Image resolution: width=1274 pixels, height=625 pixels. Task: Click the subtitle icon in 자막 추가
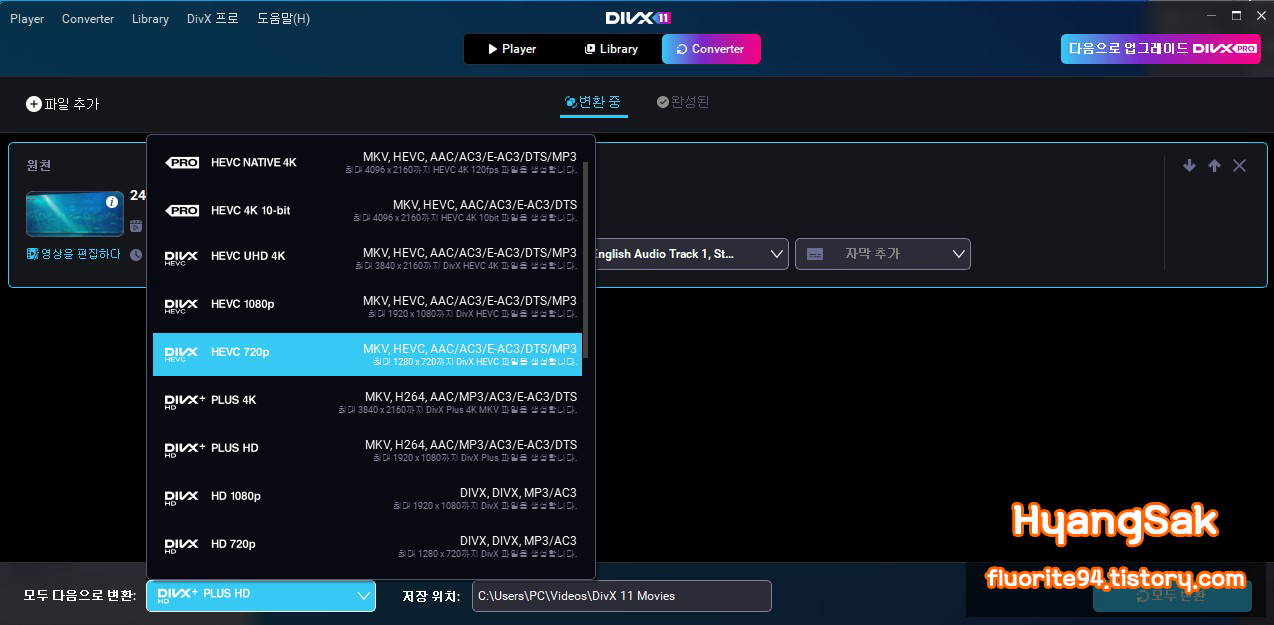point(816,254)
